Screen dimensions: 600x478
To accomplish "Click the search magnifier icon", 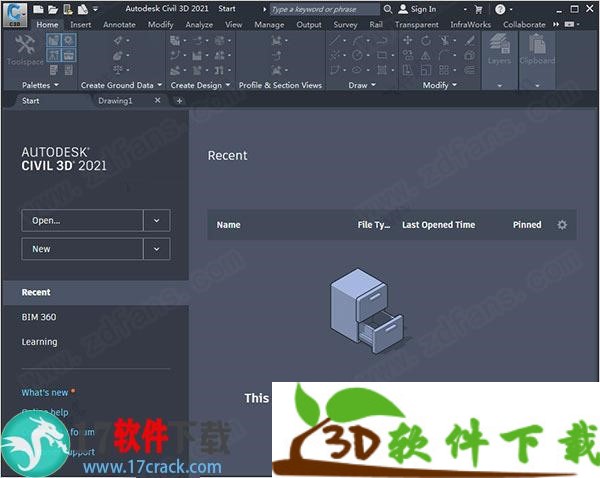I will 388,9.
